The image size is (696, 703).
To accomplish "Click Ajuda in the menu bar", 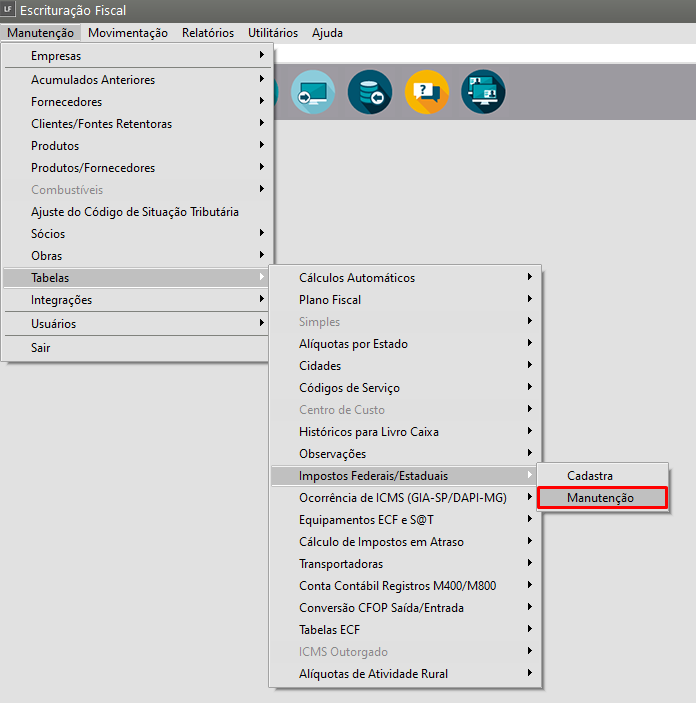I will 327,33.
